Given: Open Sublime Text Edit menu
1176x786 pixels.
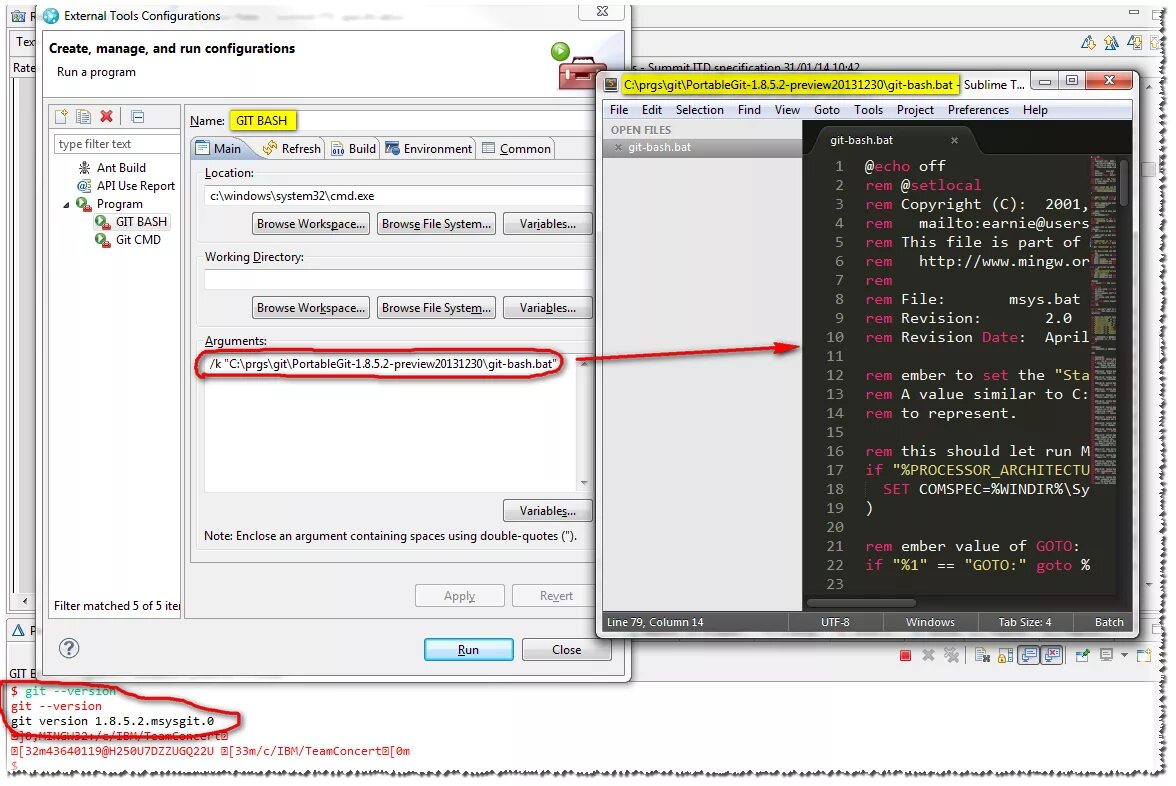Looking at the screenshot, I should [652, 110].
